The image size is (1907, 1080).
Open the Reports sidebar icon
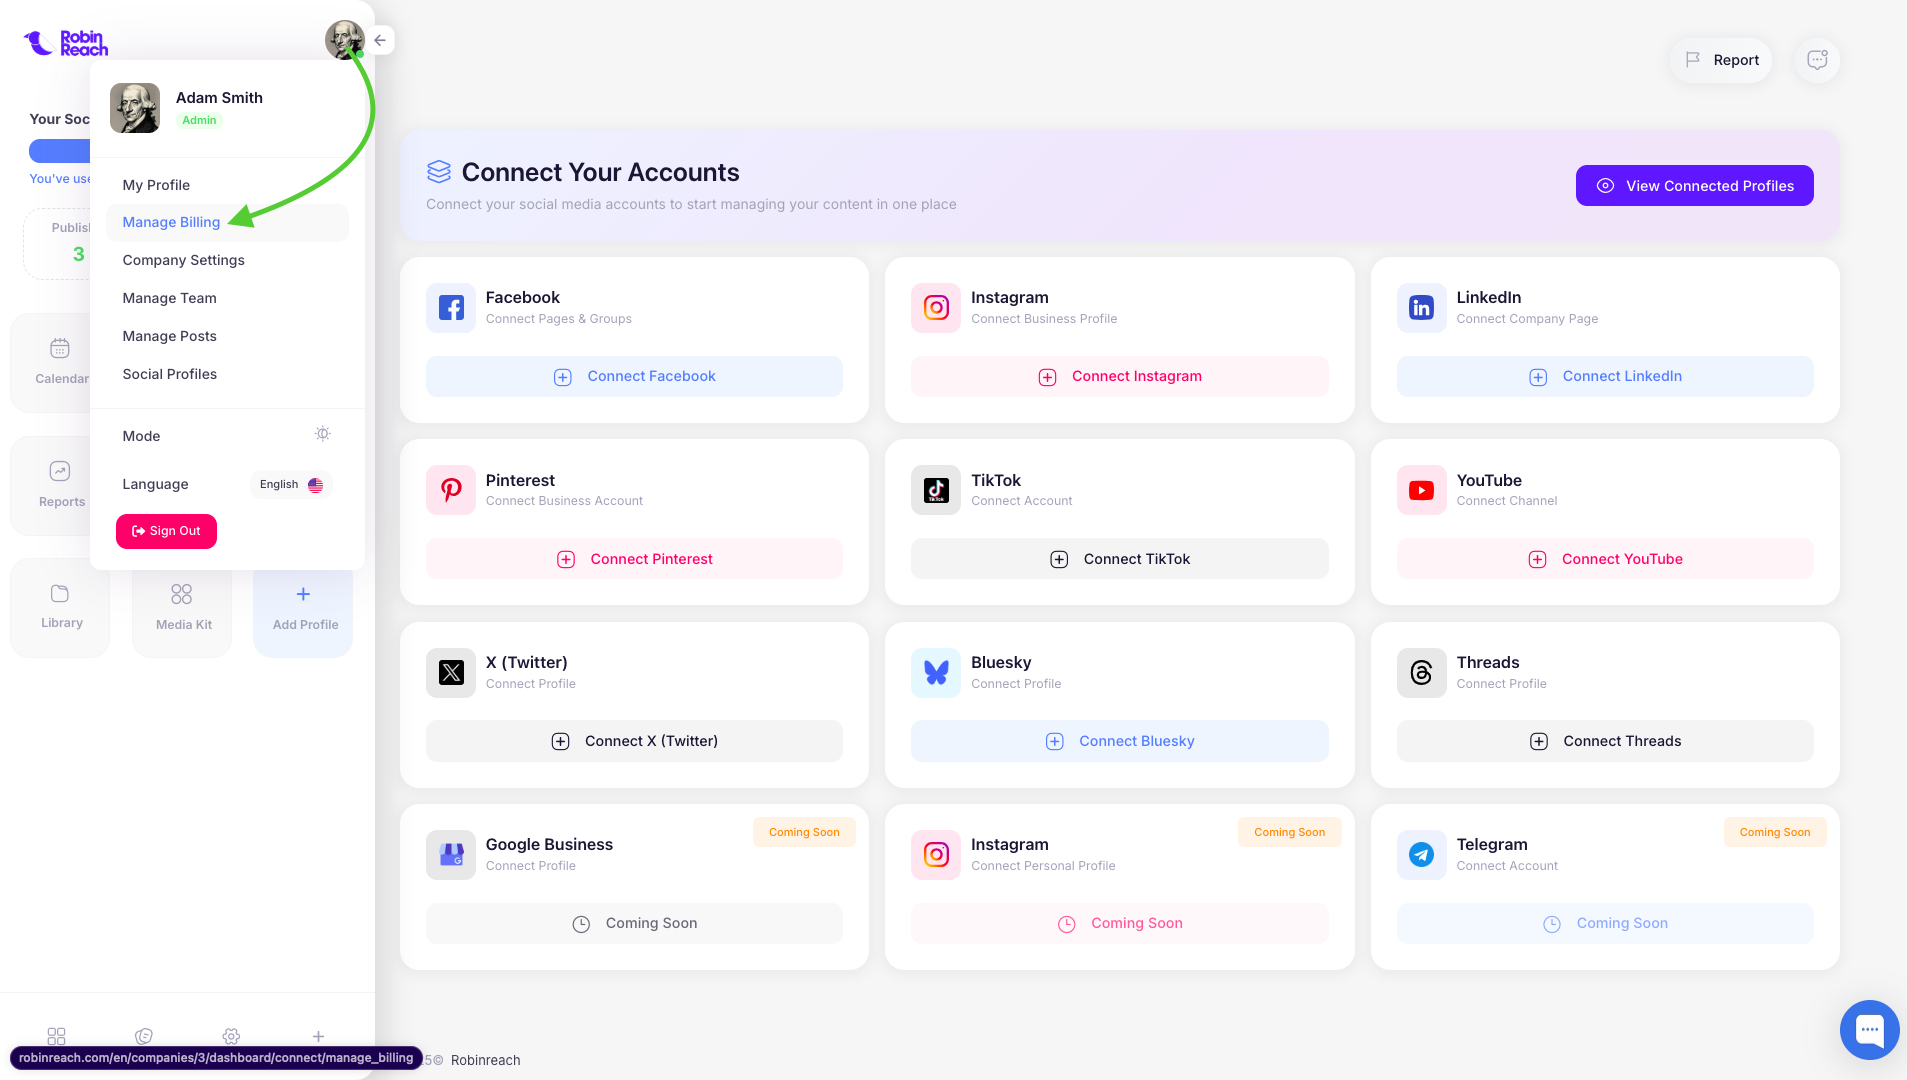60,471
